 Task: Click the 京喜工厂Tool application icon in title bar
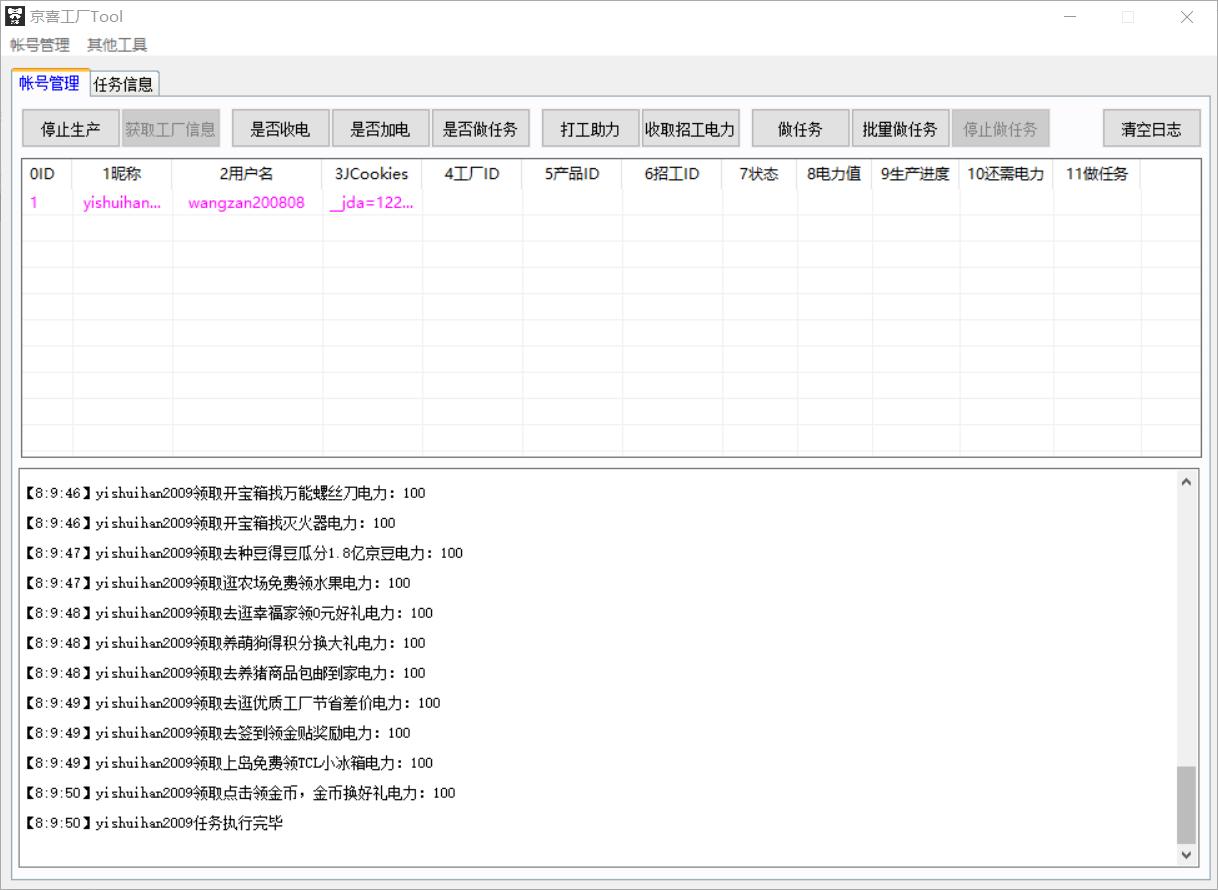(x=14, y=16)
